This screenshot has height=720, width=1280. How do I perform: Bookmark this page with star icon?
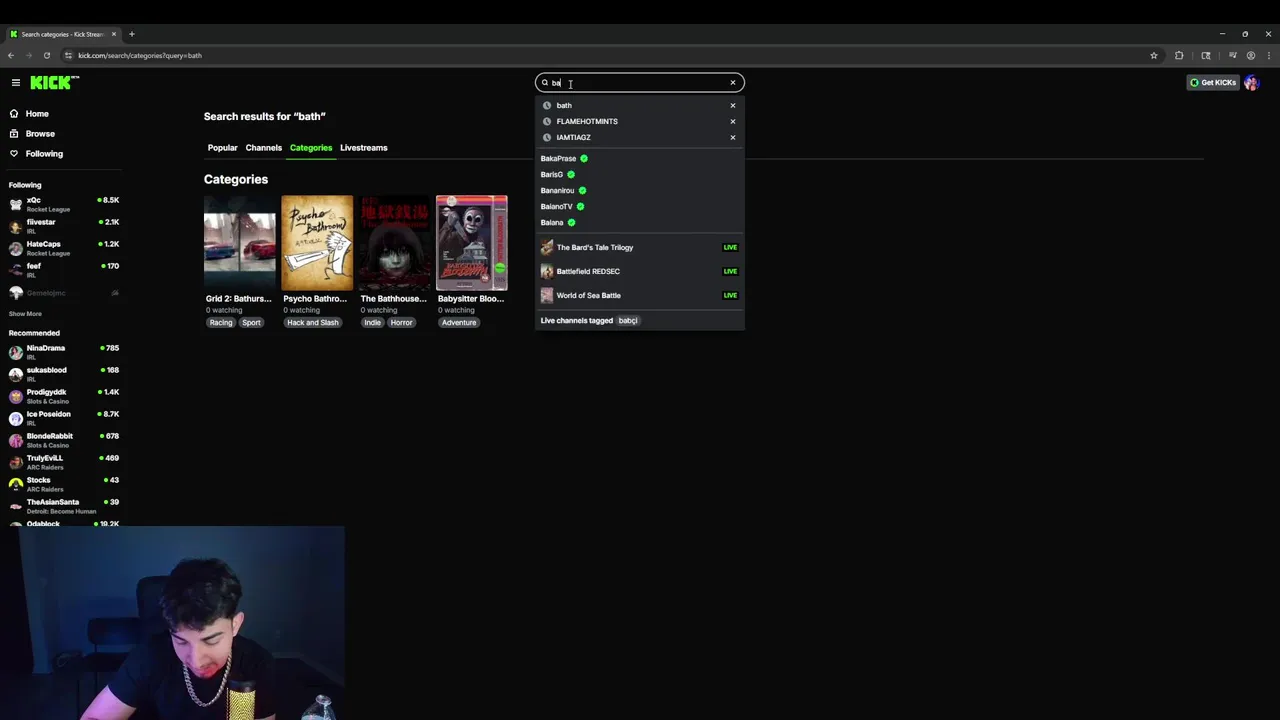(1154, 55)
